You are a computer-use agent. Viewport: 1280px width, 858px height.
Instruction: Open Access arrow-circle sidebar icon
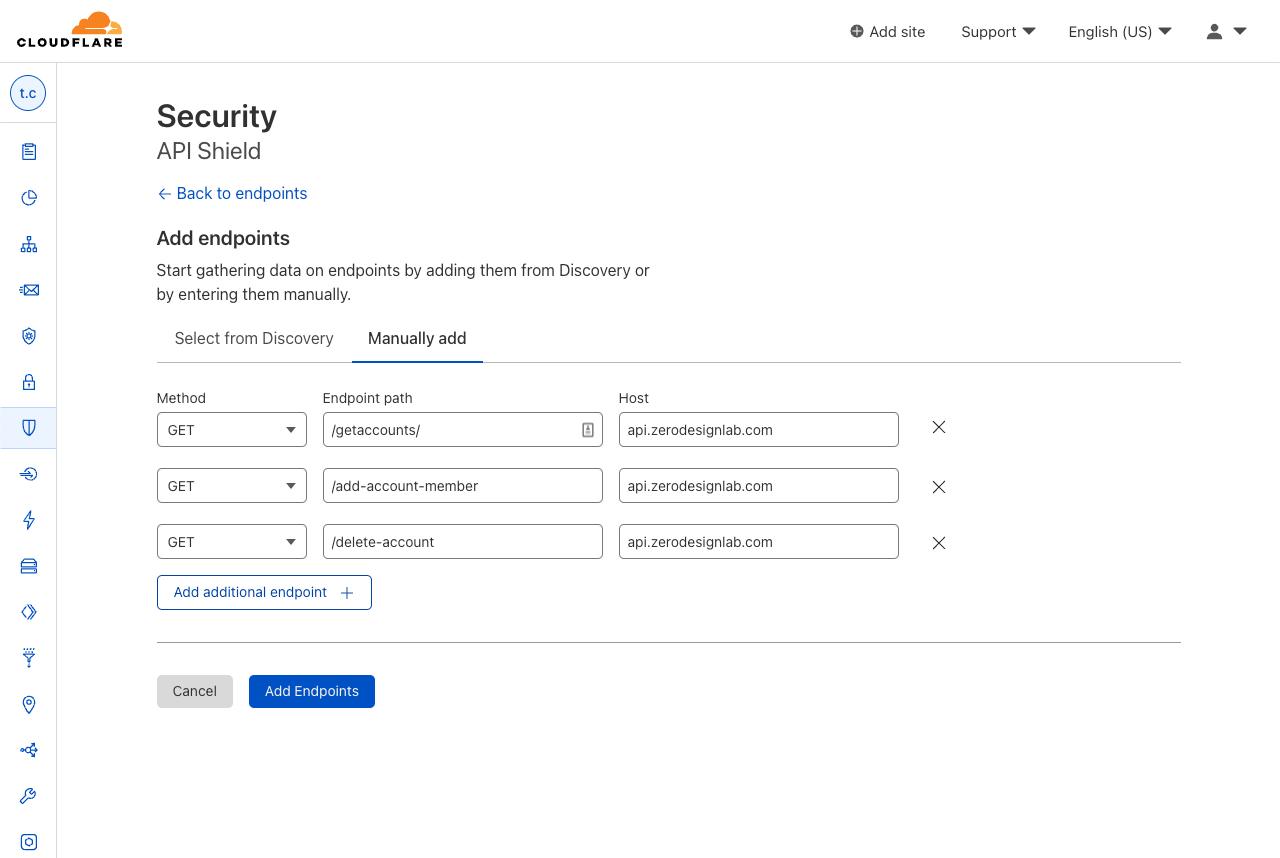[x=29, y=474]
